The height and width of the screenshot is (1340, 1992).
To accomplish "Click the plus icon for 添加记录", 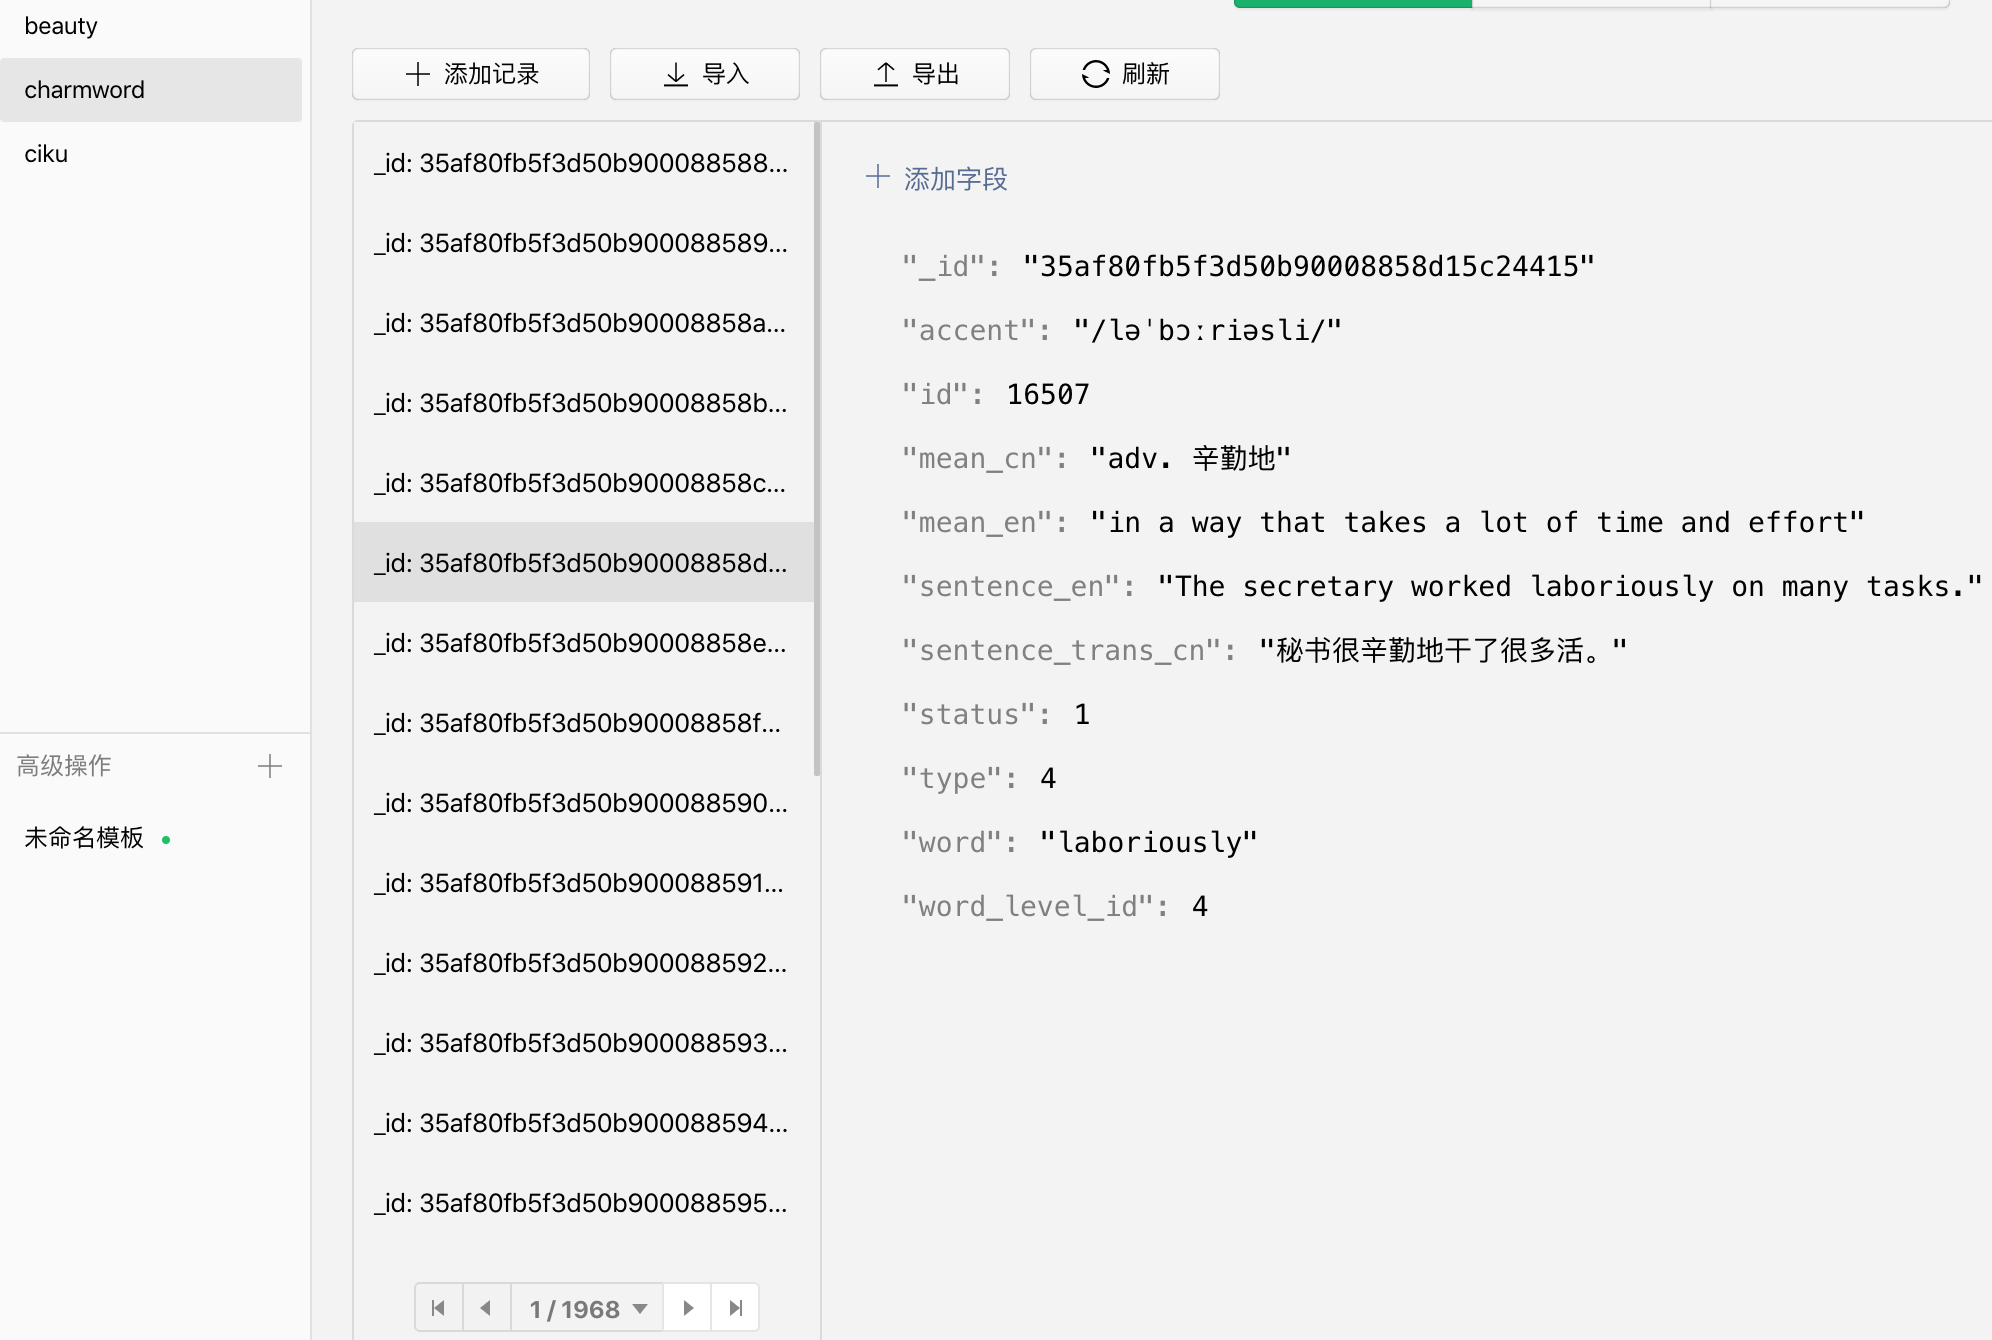I will [418, 74].
